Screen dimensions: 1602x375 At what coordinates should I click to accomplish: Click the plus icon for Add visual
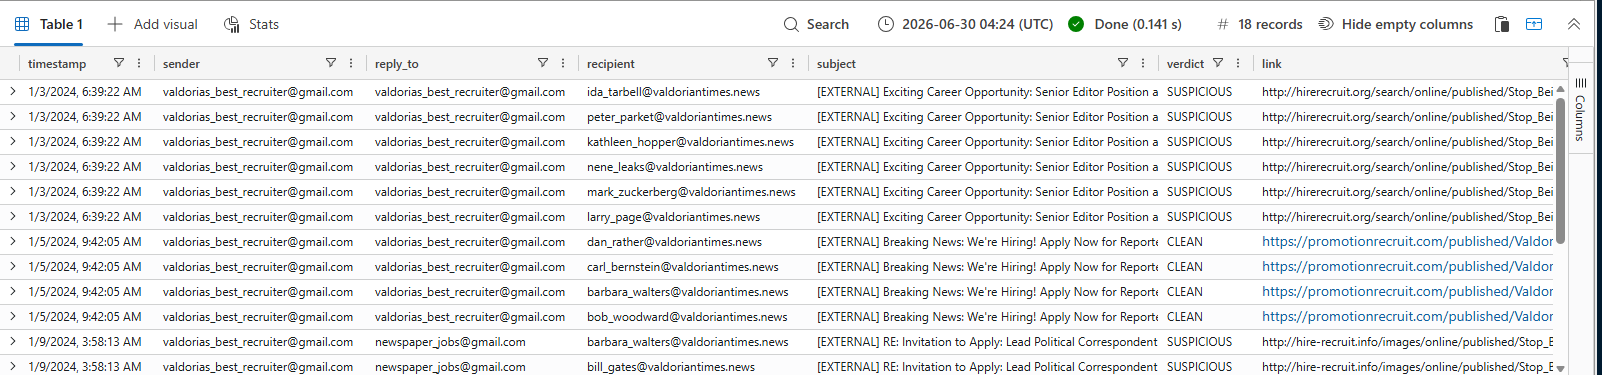point(115,24)
